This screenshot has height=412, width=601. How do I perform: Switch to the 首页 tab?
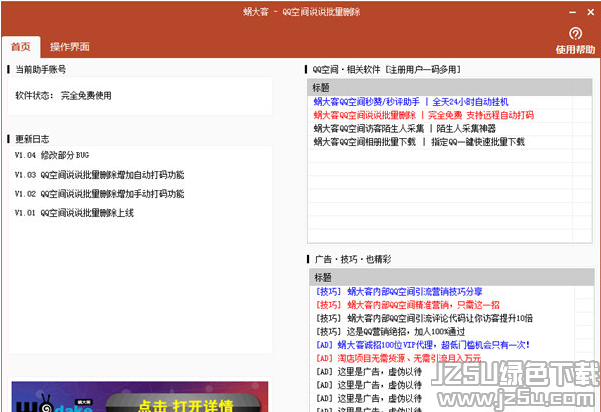point(21,47)
